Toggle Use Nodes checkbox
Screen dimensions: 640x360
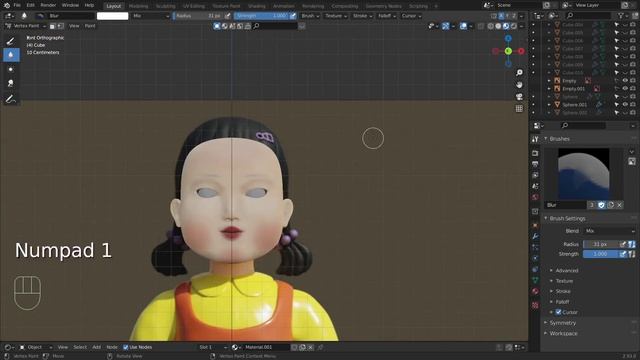(x=126, y=347)
